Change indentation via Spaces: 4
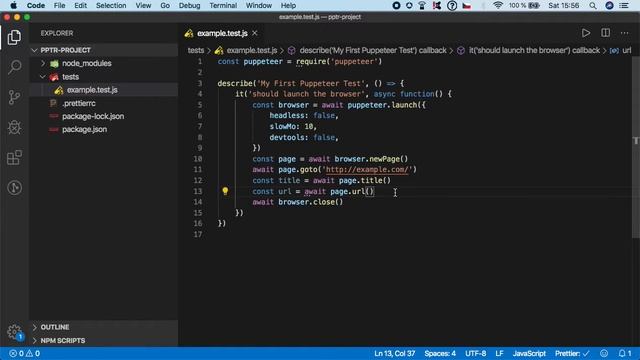 440,353
